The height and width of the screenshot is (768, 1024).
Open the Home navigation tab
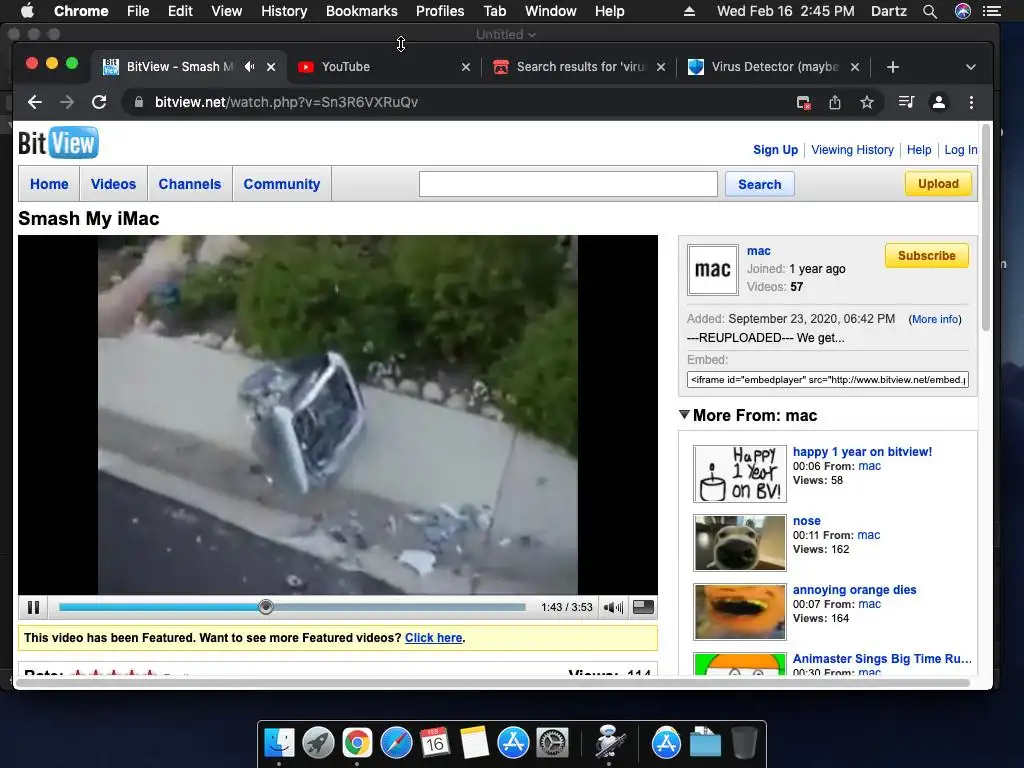click(49, 184)
